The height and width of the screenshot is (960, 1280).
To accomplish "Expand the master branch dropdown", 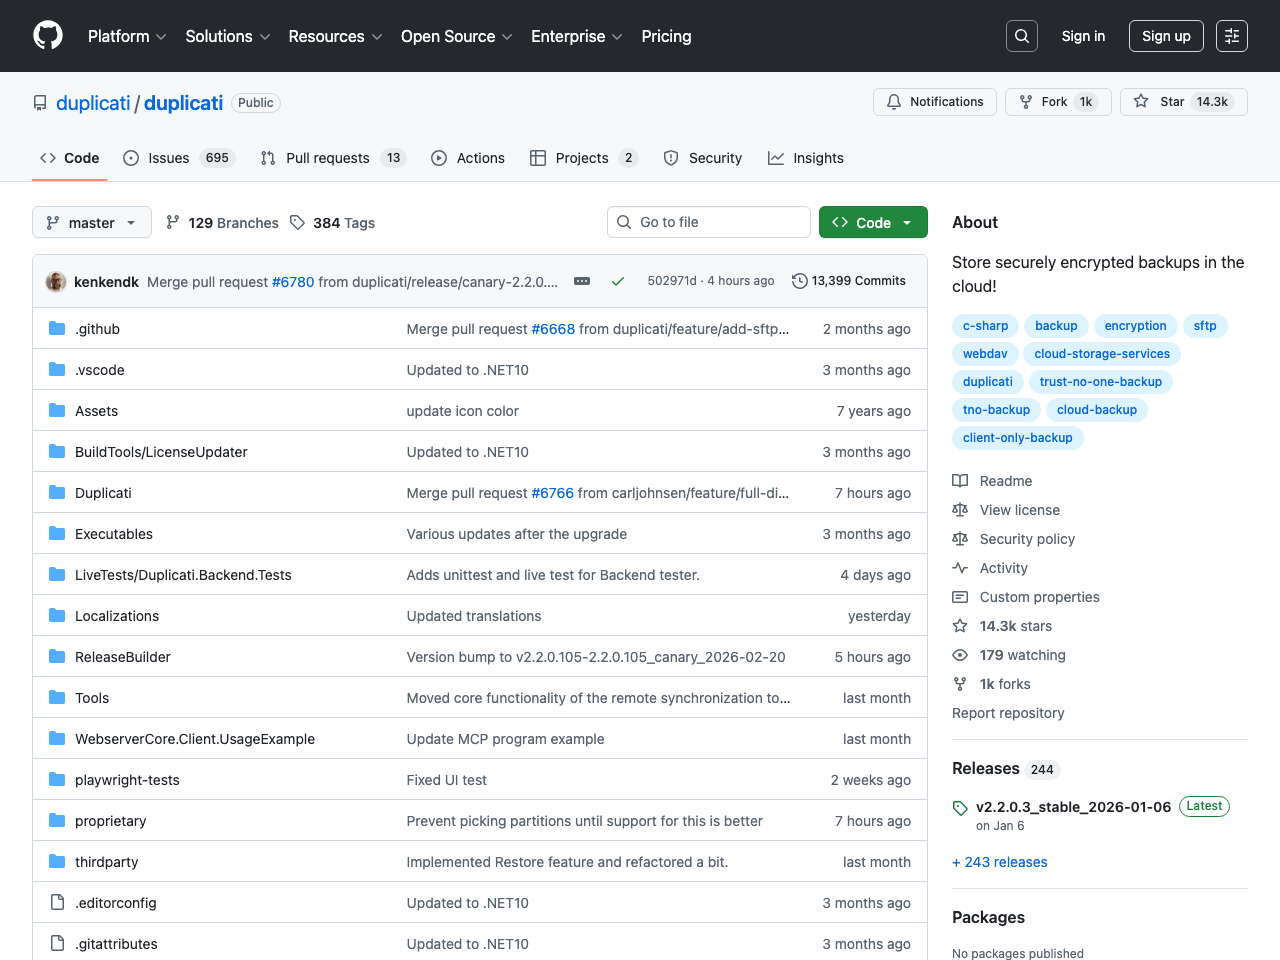I will click(91, 222).
